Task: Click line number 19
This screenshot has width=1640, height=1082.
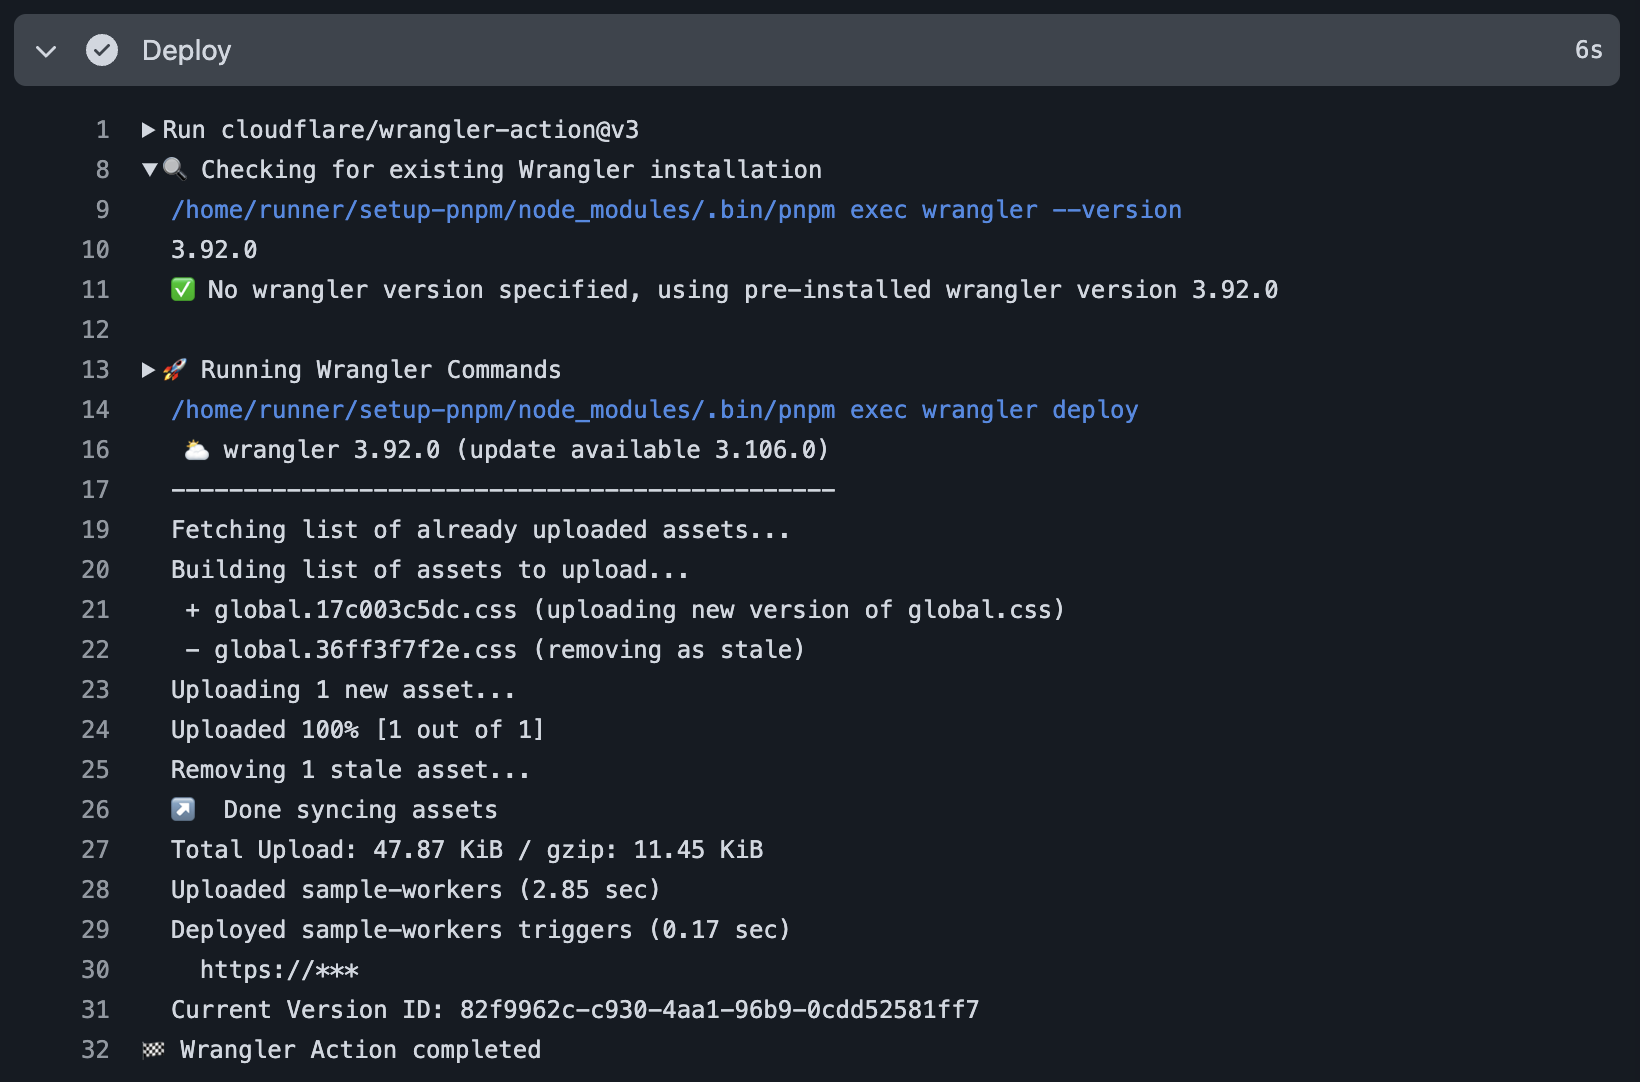Action: click(x=95, y=530)
